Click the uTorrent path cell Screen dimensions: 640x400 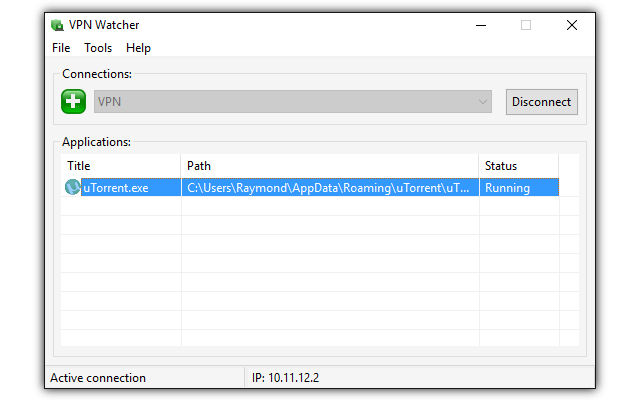[x=328, y=187]
